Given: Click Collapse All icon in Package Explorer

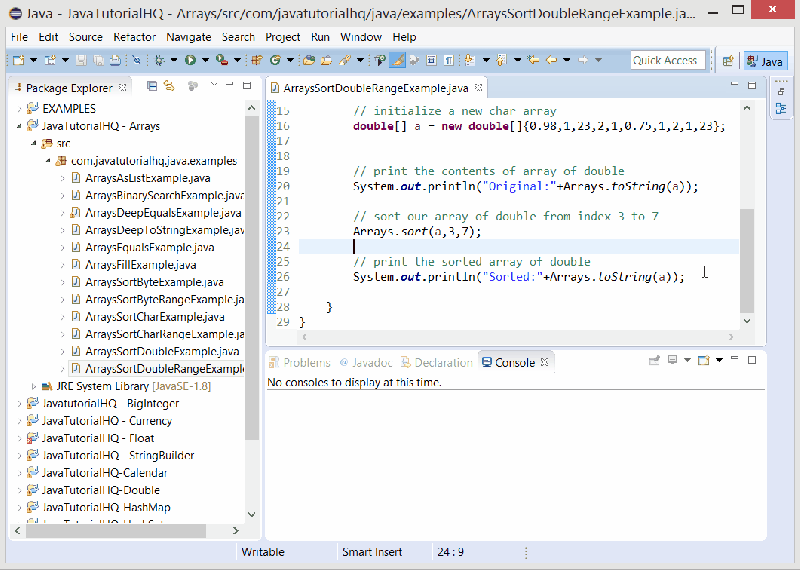Looking at the screenshot, I should click(x=152, y=86).
